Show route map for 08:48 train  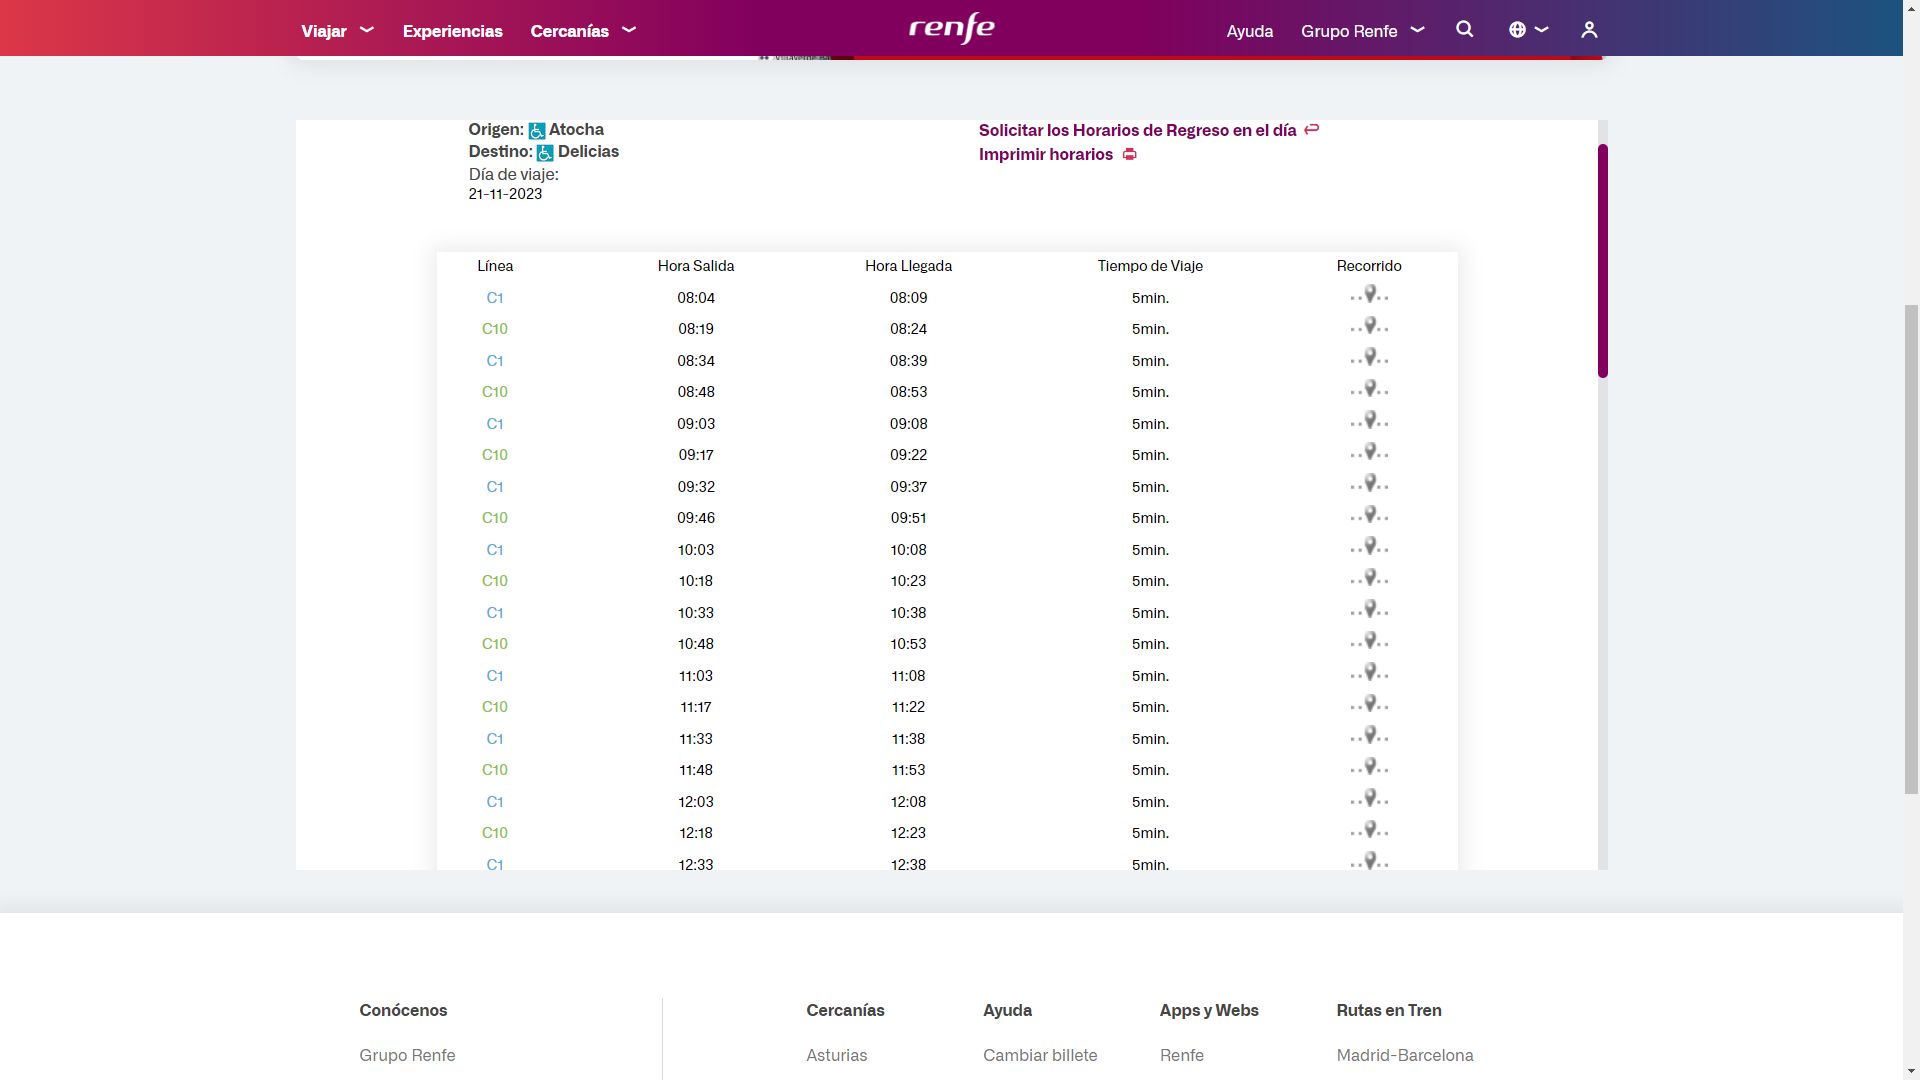1369,390
